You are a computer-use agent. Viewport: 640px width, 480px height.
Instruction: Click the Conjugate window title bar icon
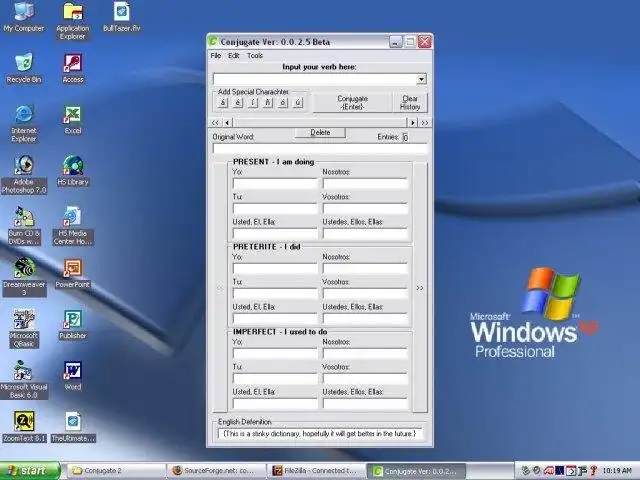point(213,41)
